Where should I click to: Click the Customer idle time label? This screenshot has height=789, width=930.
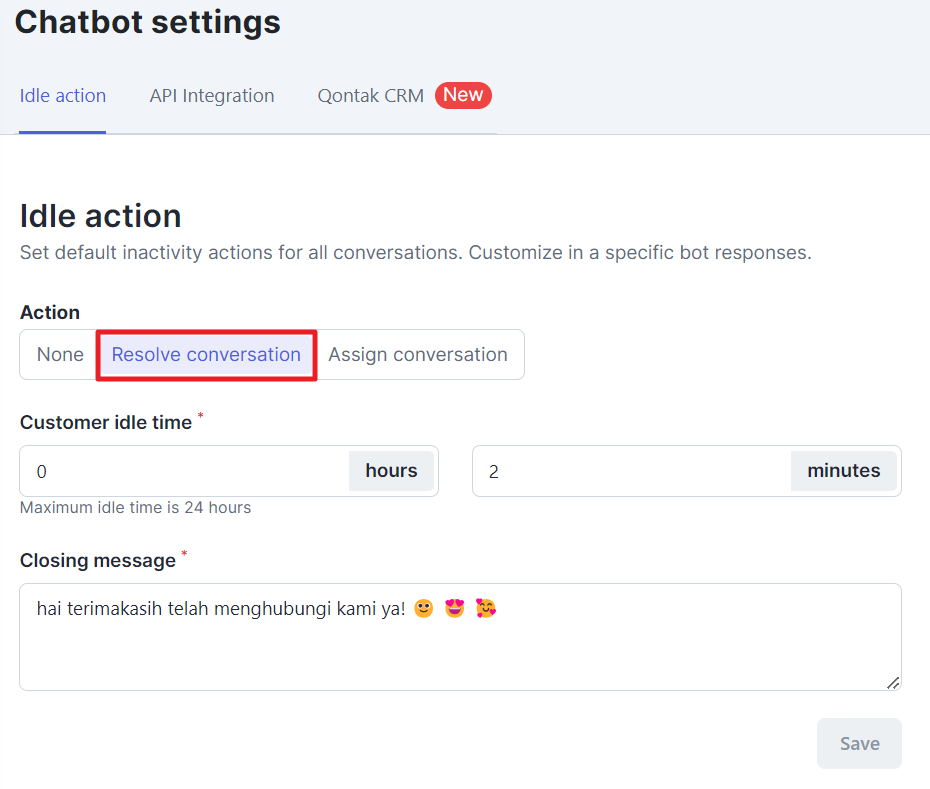click(106, 422)
